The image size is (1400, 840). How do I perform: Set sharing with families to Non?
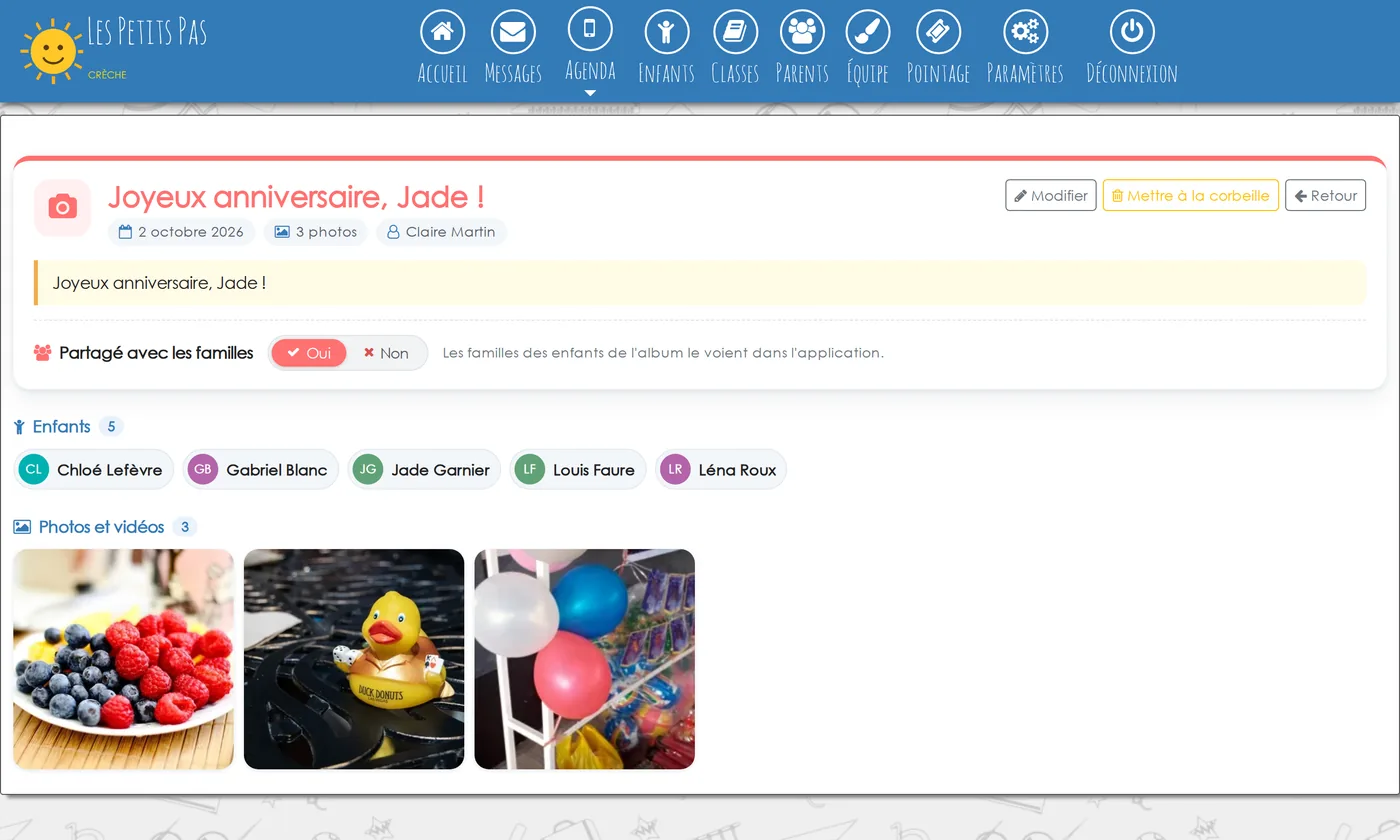pos(386,353)
